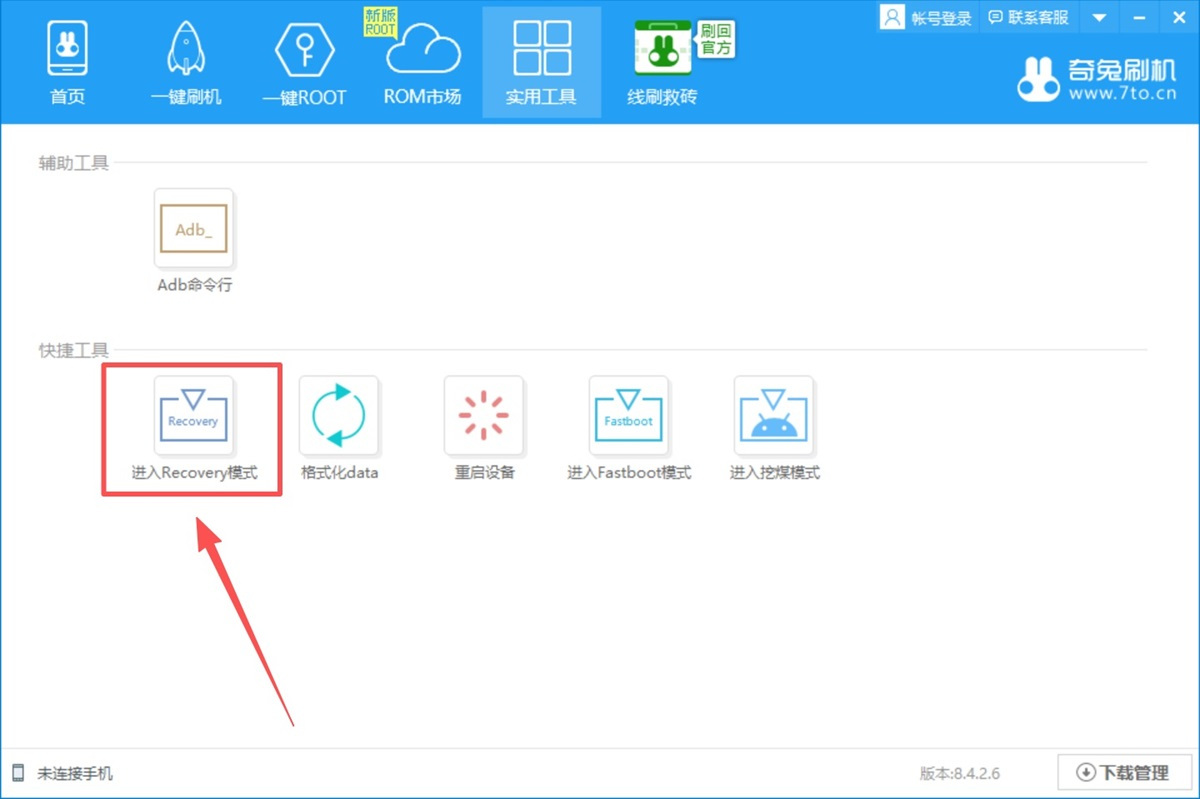
Task: Open the Adb命令行 tool
Action: point(194,229)
